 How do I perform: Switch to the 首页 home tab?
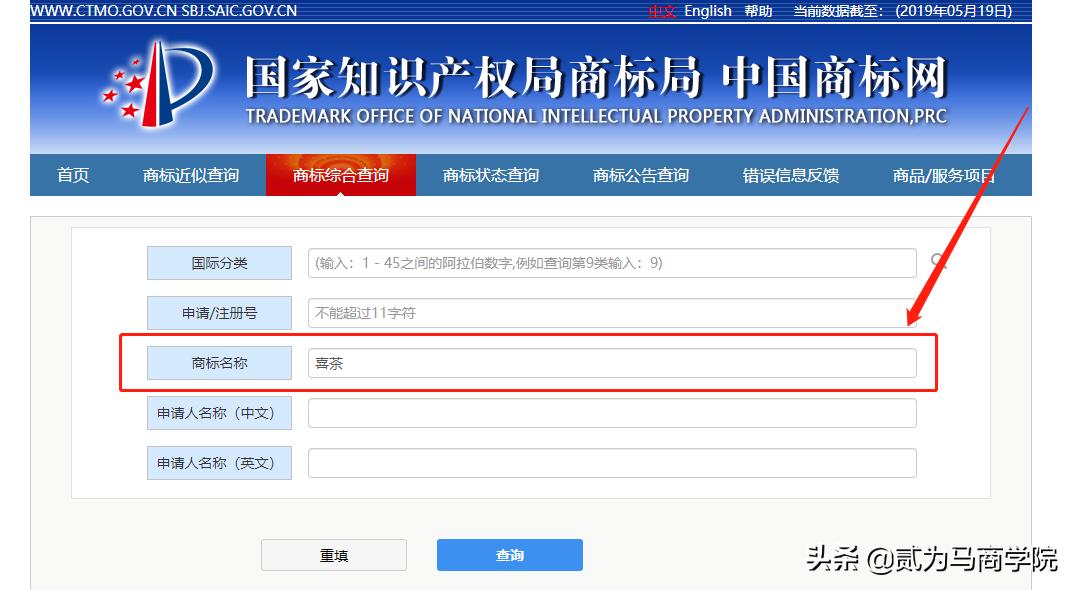[x=70, y=174]
